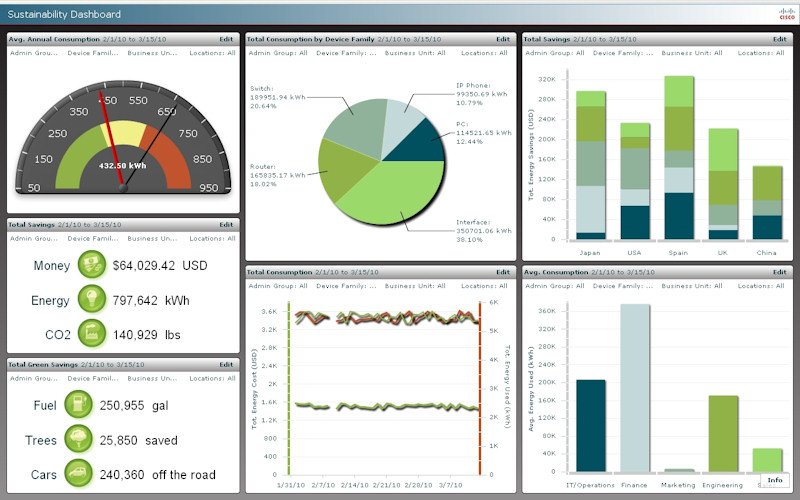Click the Cisco logo in header
The width and height of the screenshot is (800, 500).
click(786, 14)
